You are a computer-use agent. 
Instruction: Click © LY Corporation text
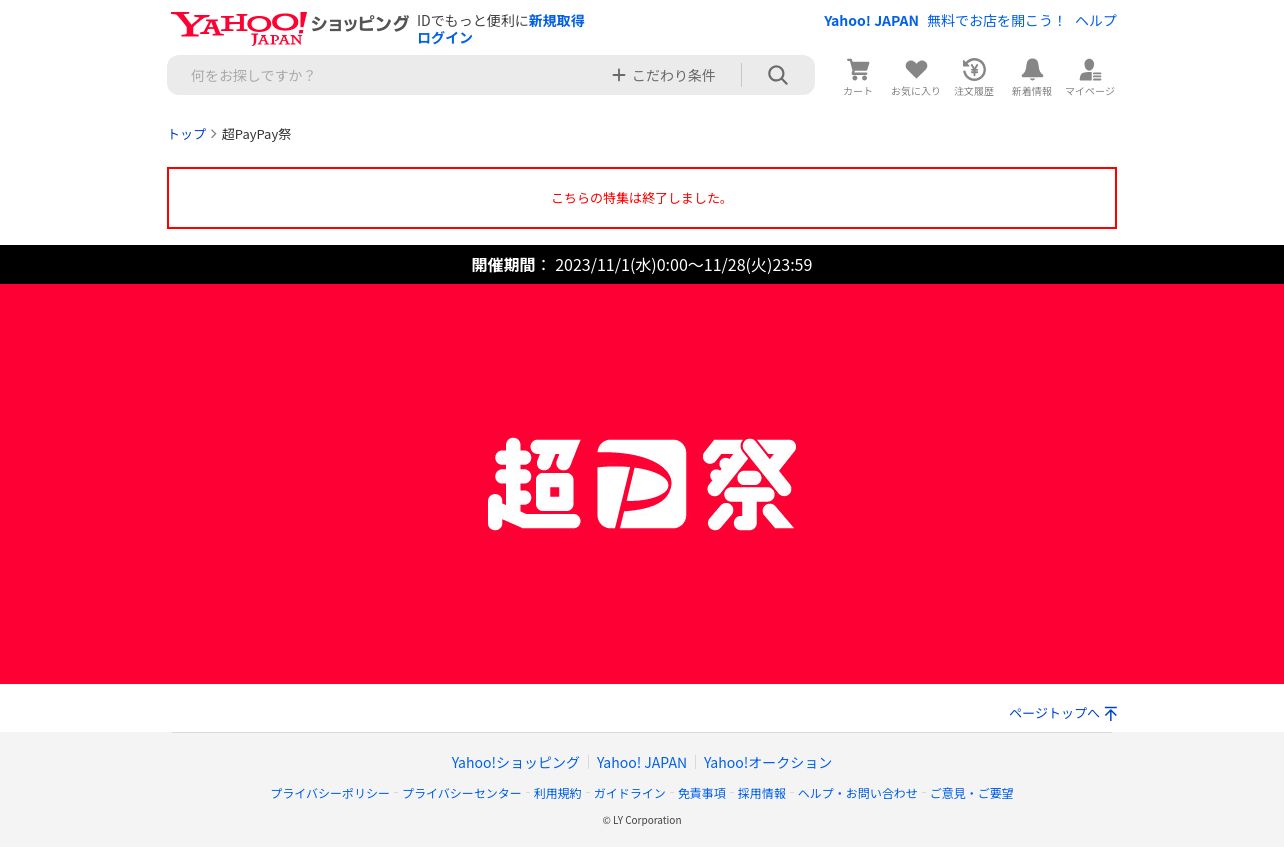click(x=642, y=820)
